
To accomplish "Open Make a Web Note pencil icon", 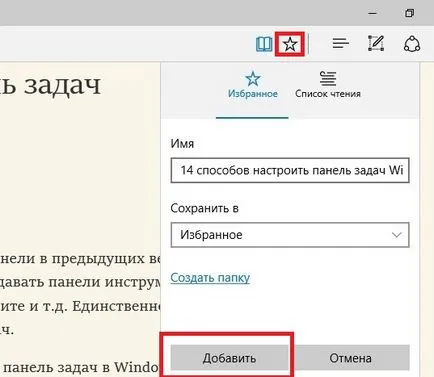I will click(x=376, y=43).
